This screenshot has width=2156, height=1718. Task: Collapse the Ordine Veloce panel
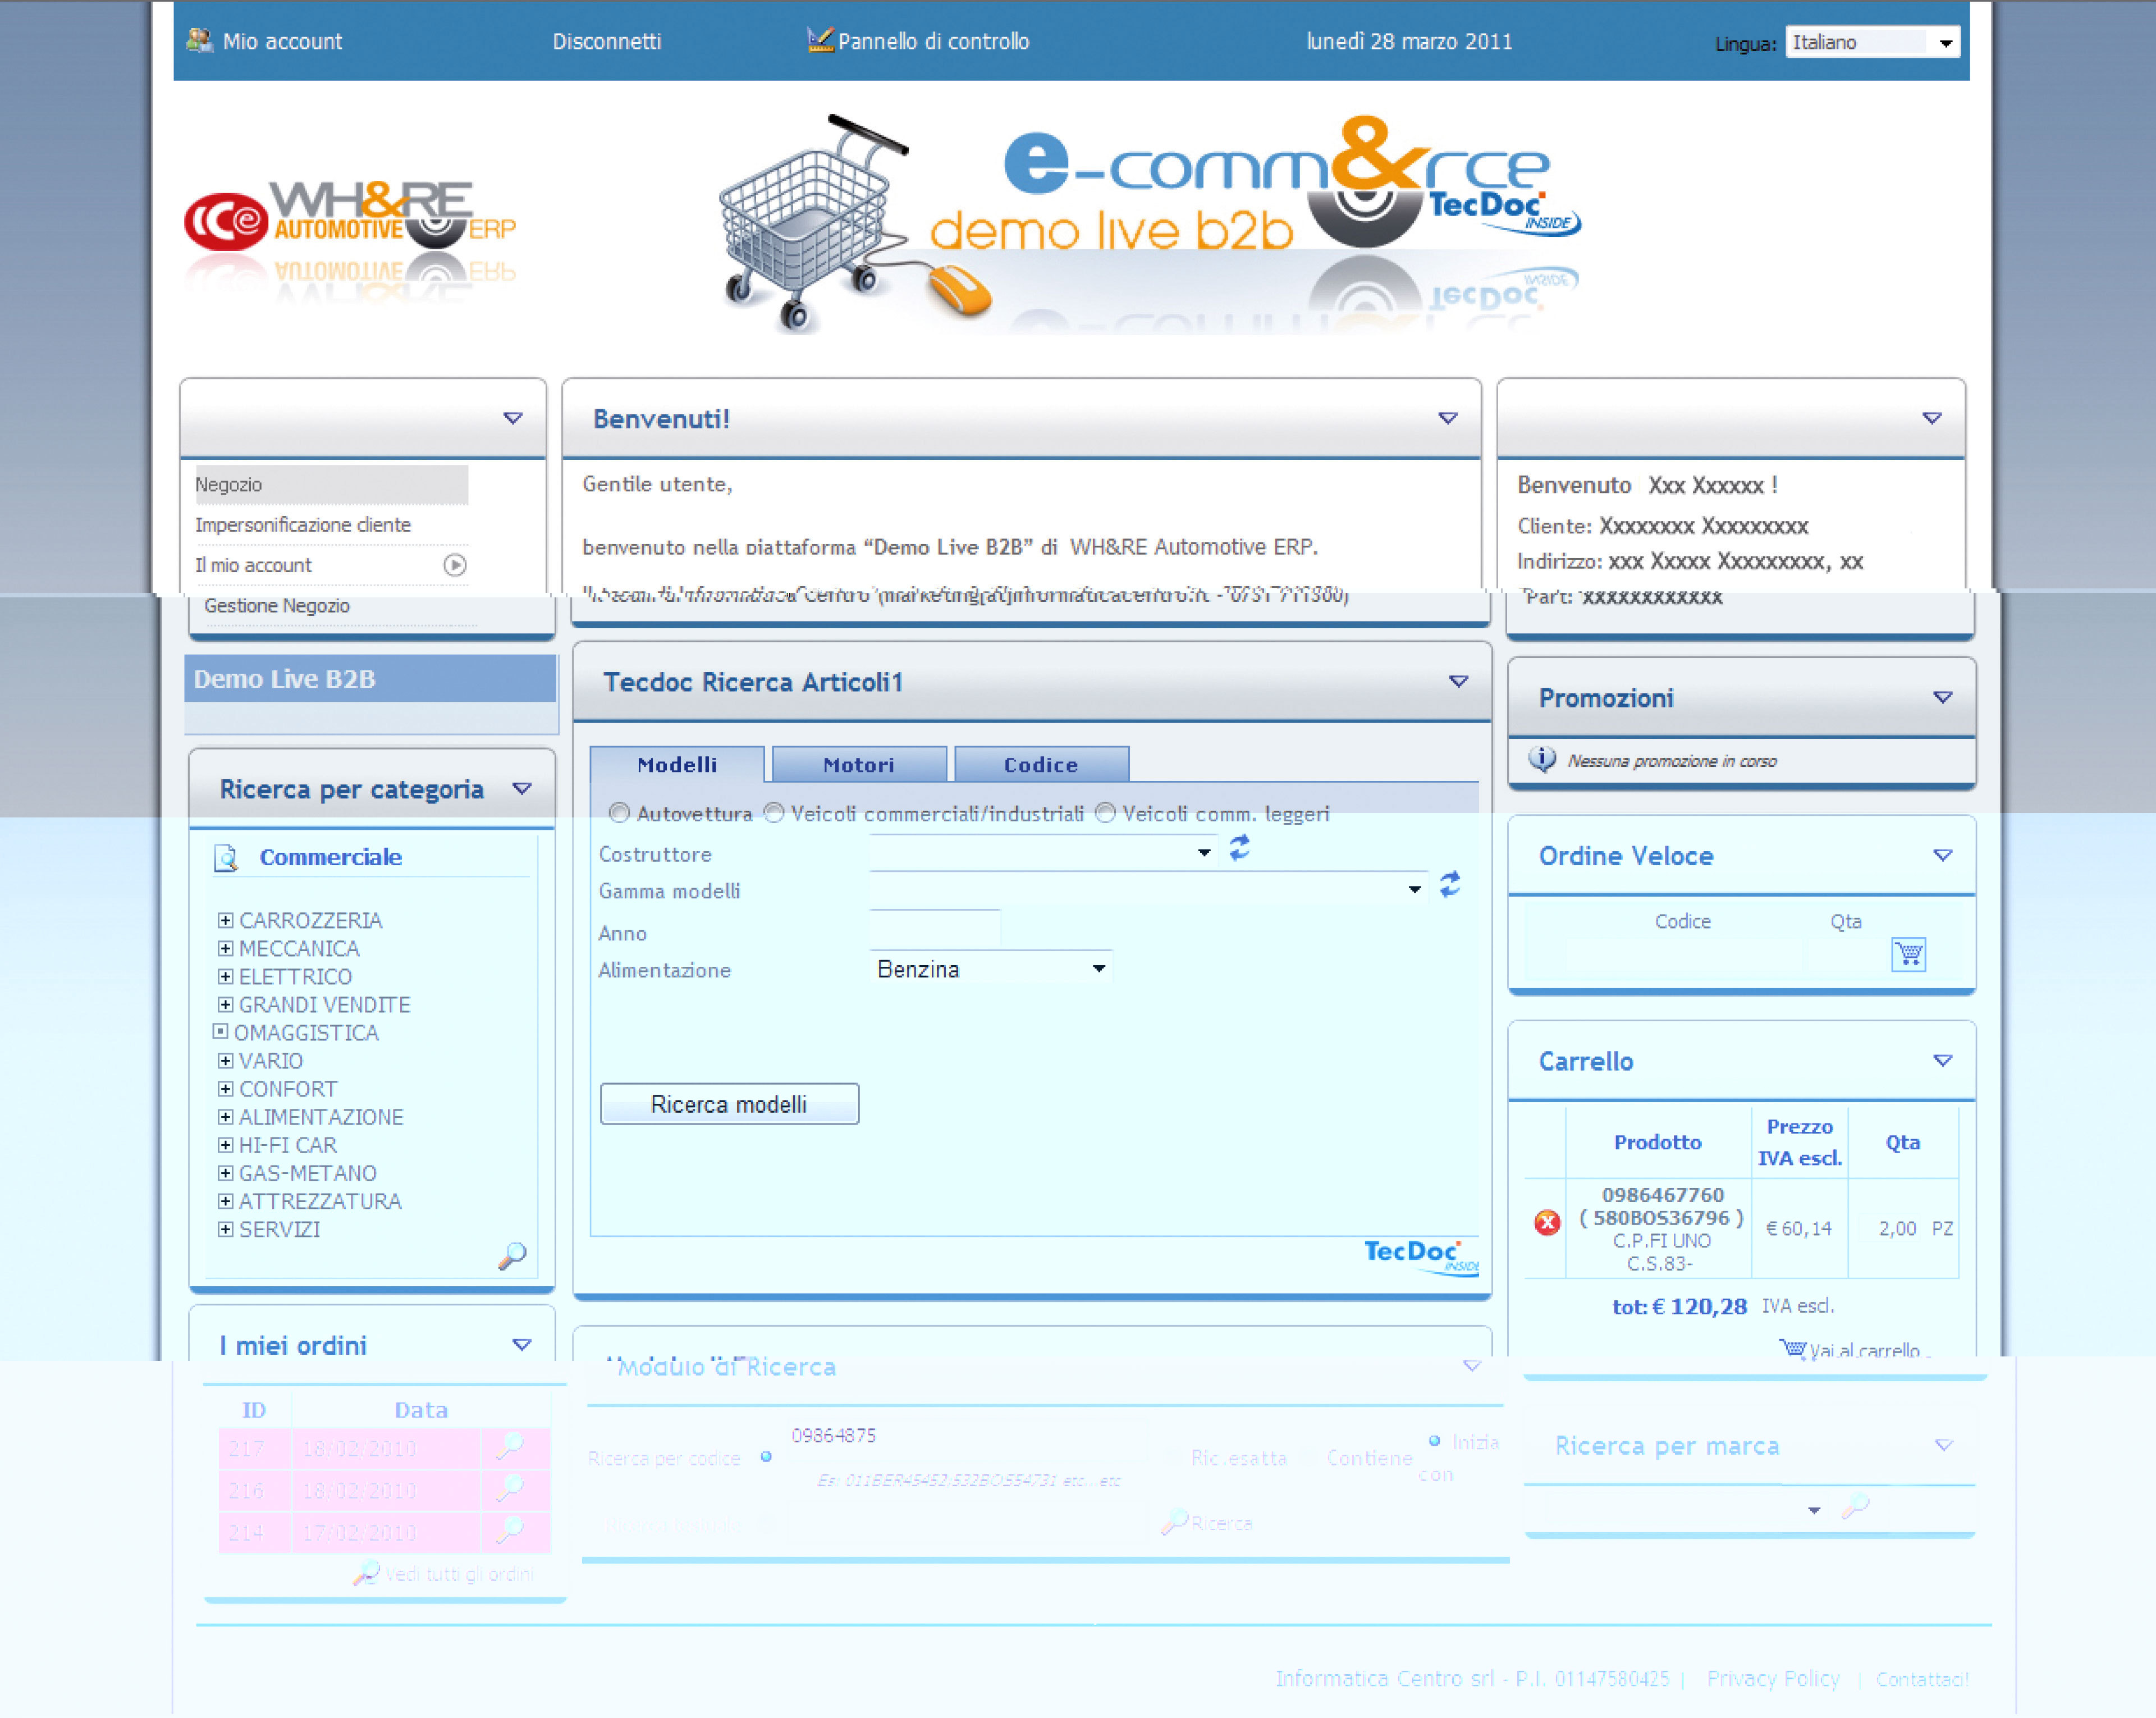tap(1942, 855)
